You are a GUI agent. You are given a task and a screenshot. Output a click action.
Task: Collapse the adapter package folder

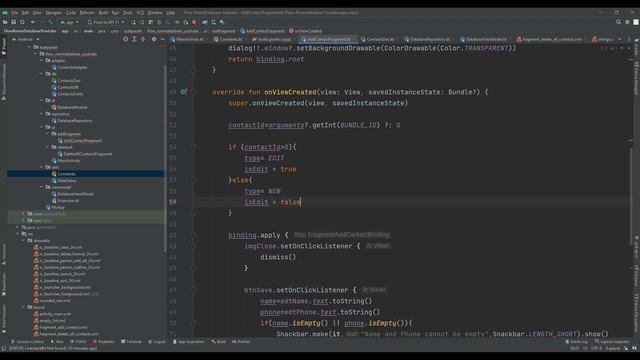[42, 60]
